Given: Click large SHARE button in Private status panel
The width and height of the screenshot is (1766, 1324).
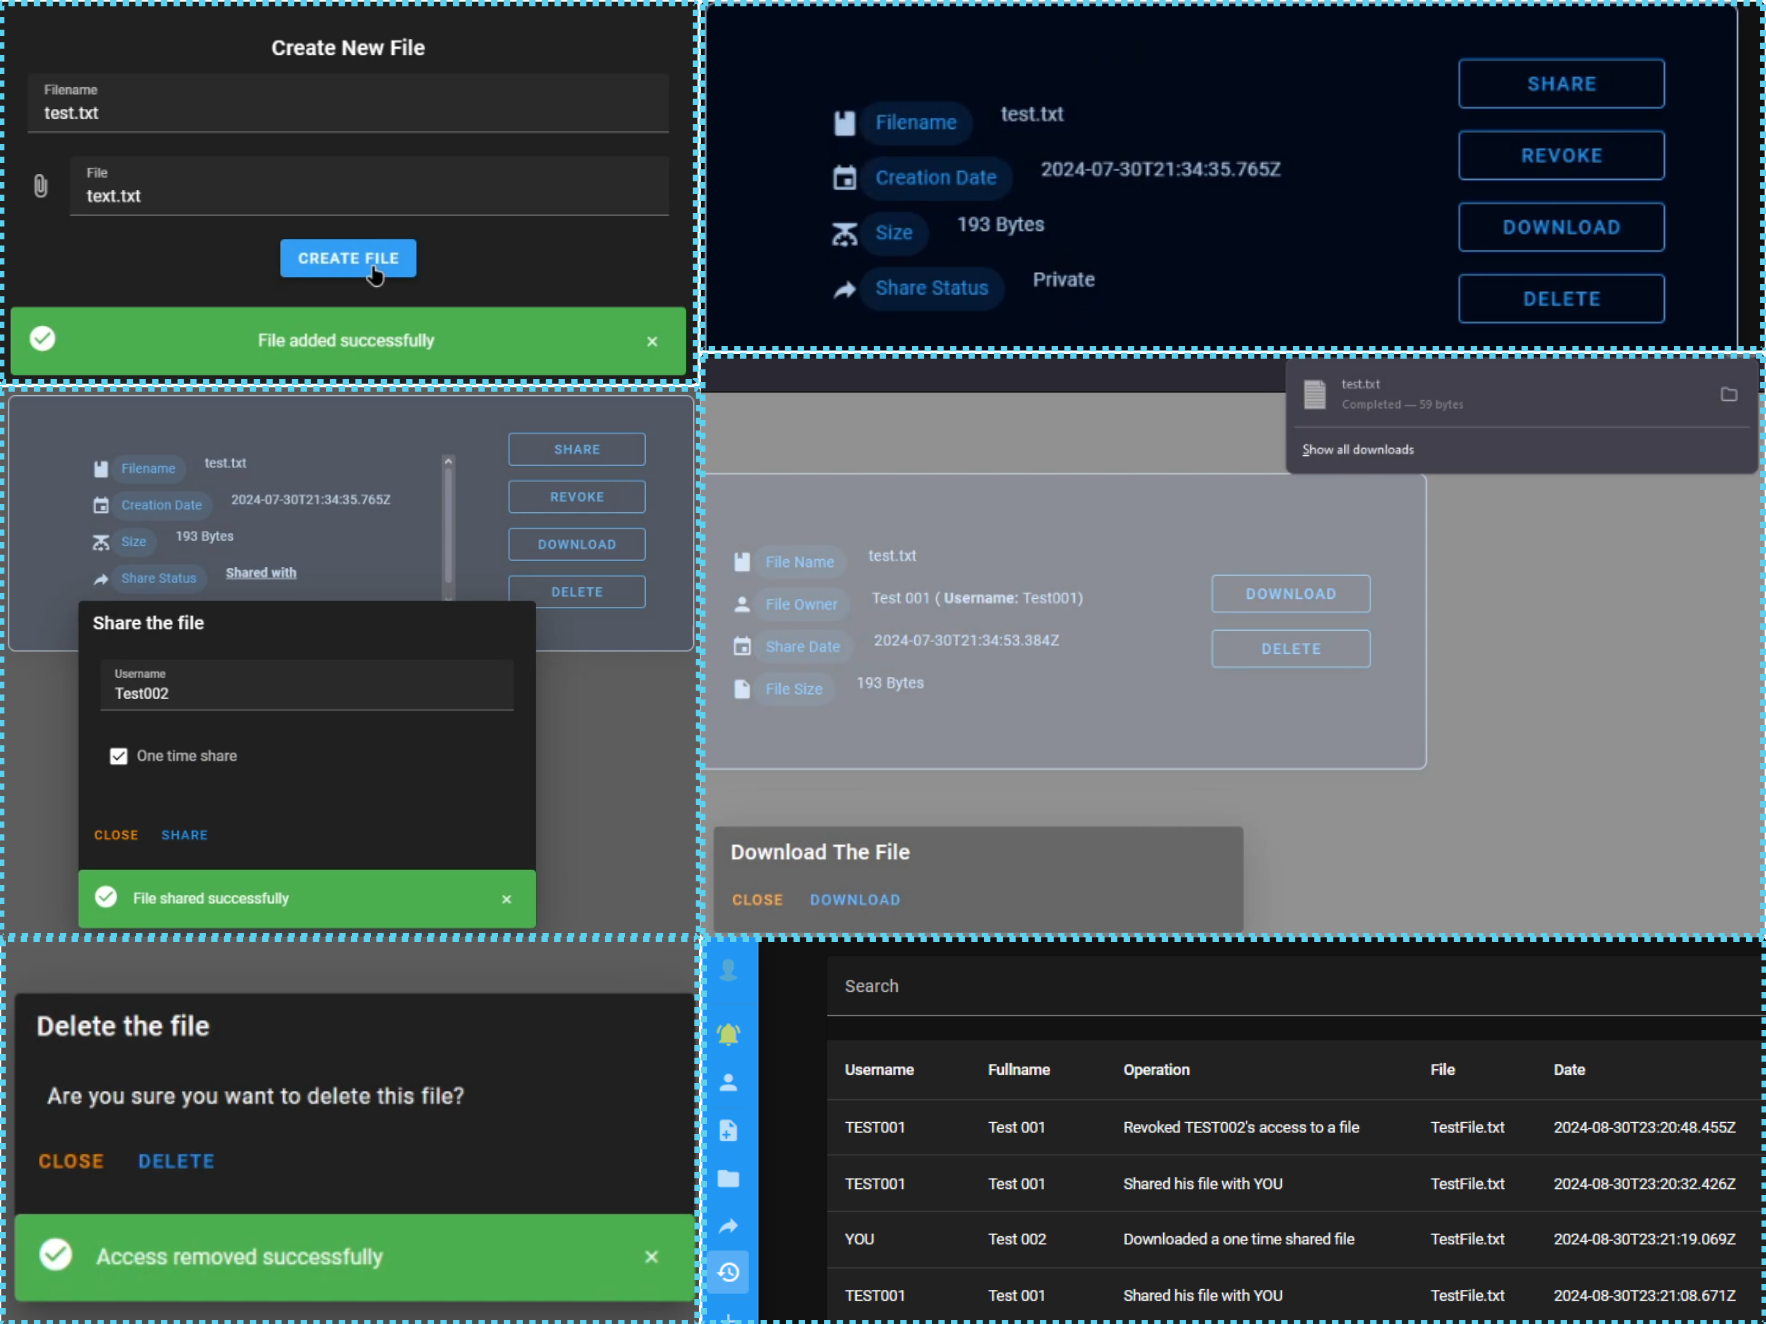Looking at the screenshot, I should (x=1561, y=84).
